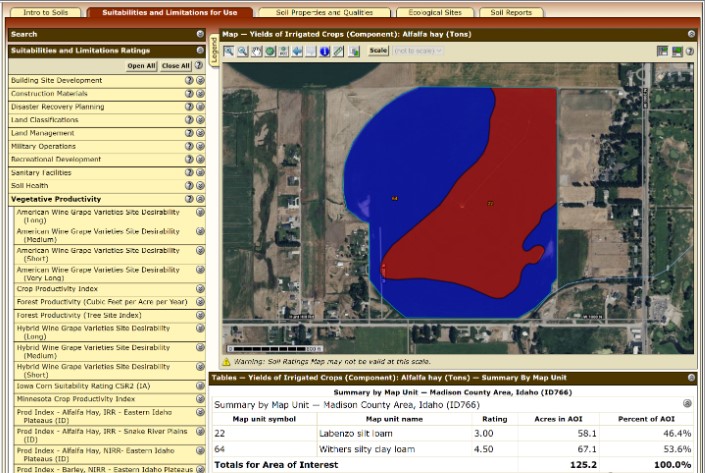Expand Crop Productivity Index item
Image resolution: width=705 pixels, height=473 pixels.
[200, 289]
